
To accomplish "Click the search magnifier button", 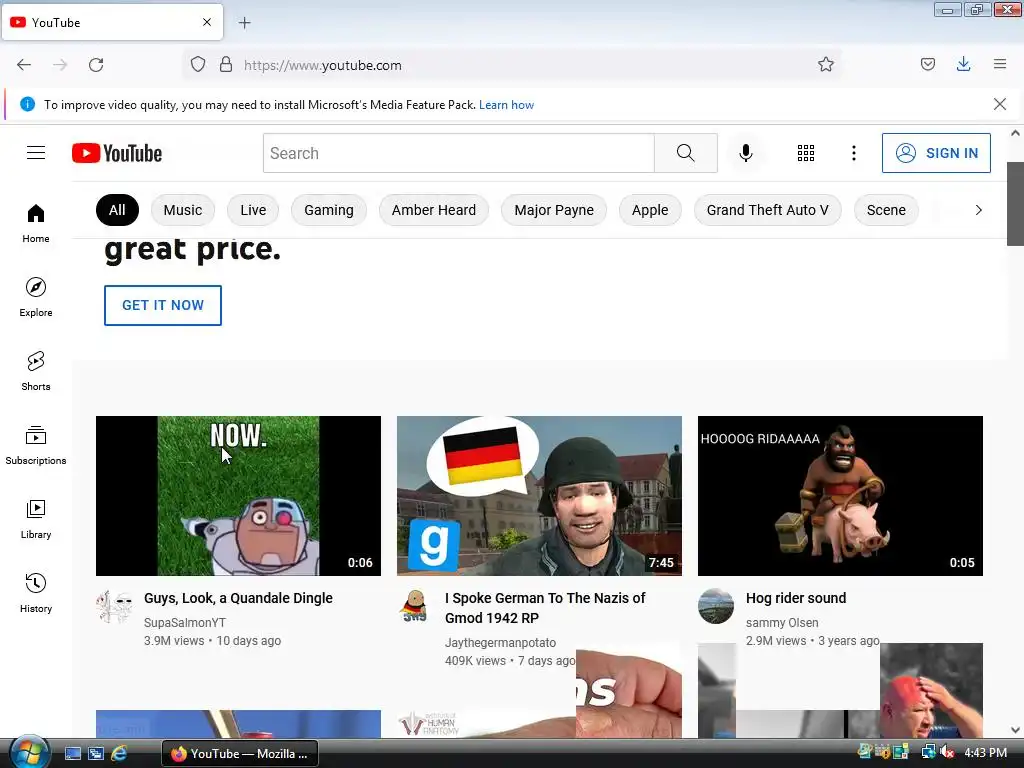I will tap(686, 153).
